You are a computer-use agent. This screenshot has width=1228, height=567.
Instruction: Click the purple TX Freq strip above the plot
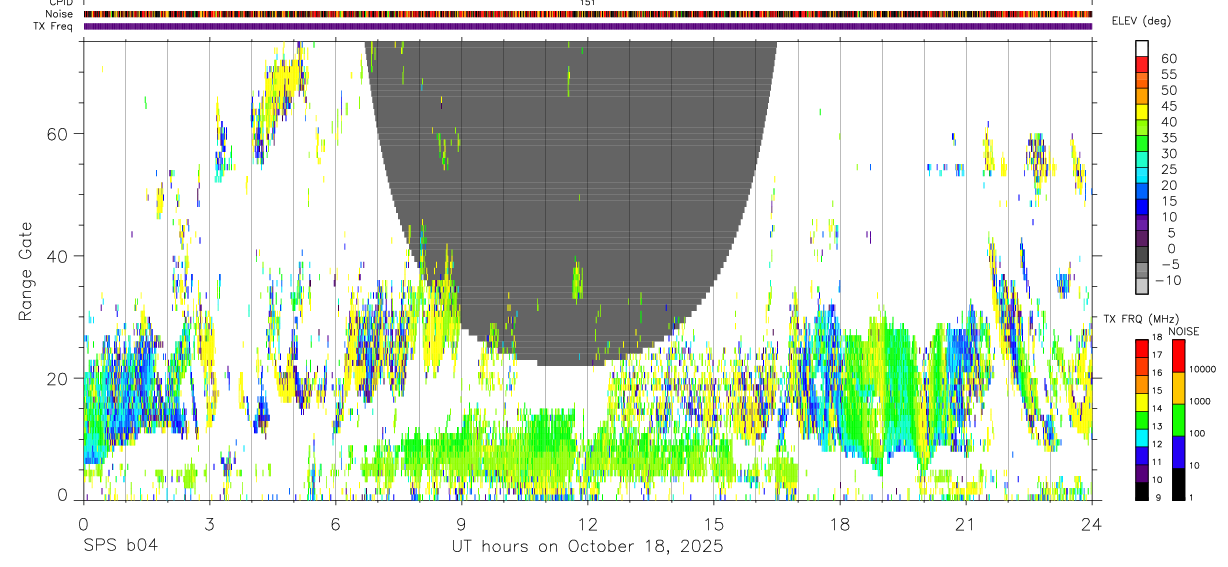tap(588, 26)
